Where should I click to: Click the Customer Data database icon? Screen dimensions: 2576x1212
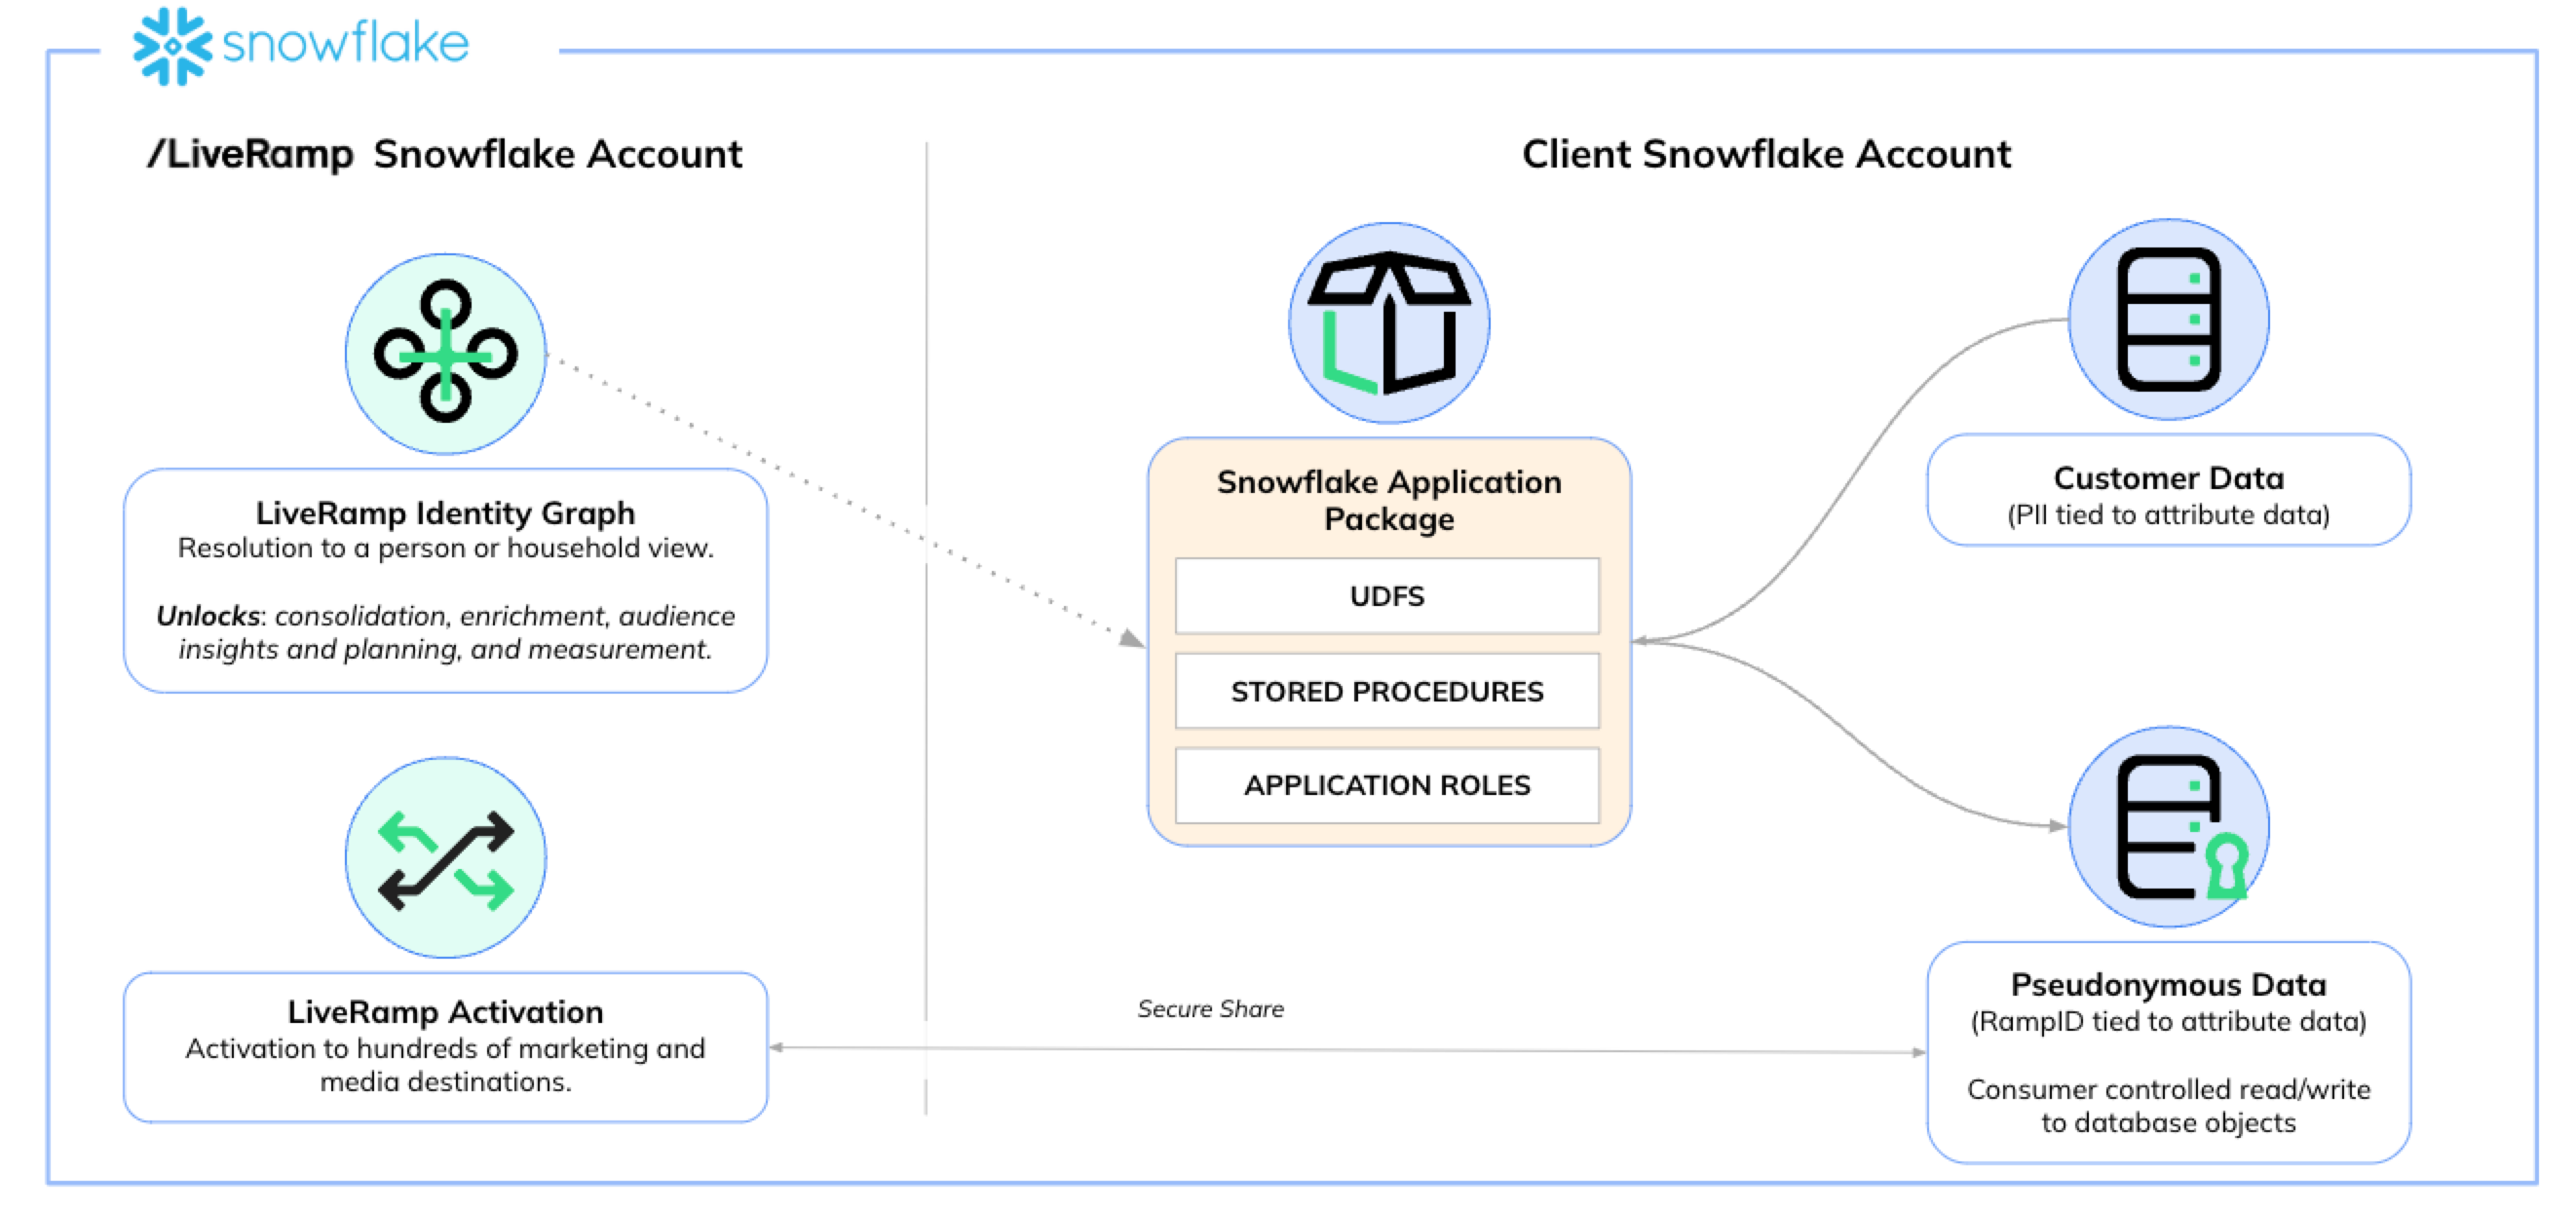(2168, 319)
